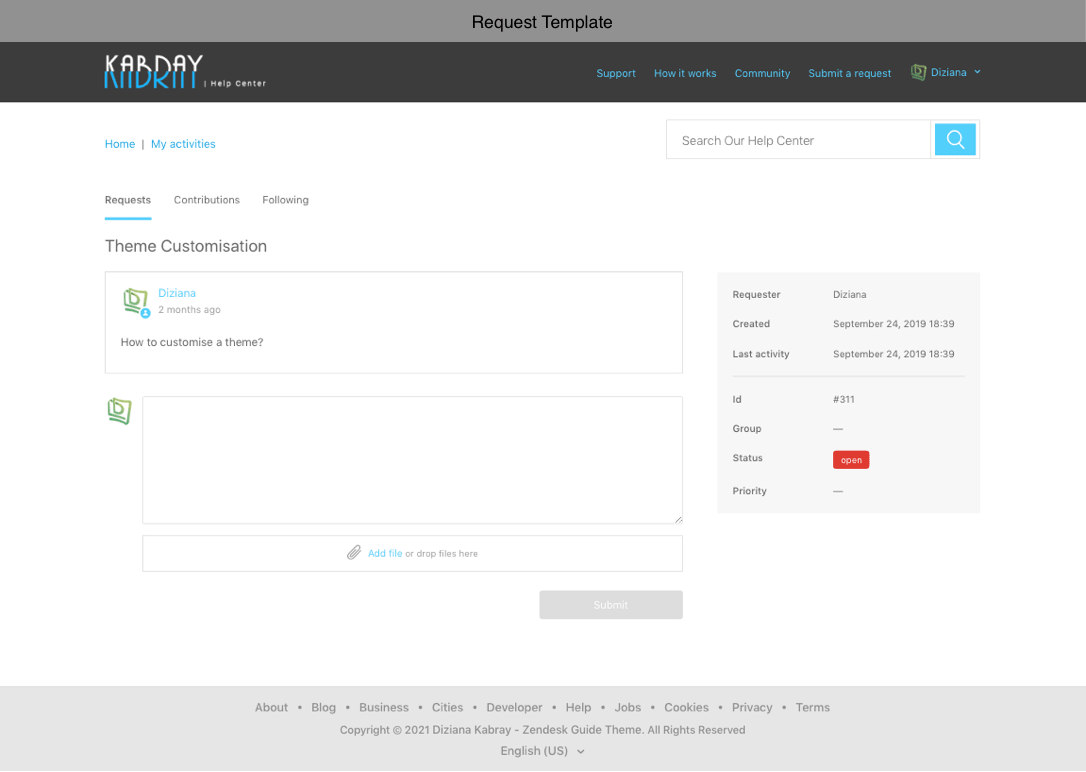Switch to the Contributions tab
The width and height of the screenshot is (1086, 772).
tap(206, 200)
